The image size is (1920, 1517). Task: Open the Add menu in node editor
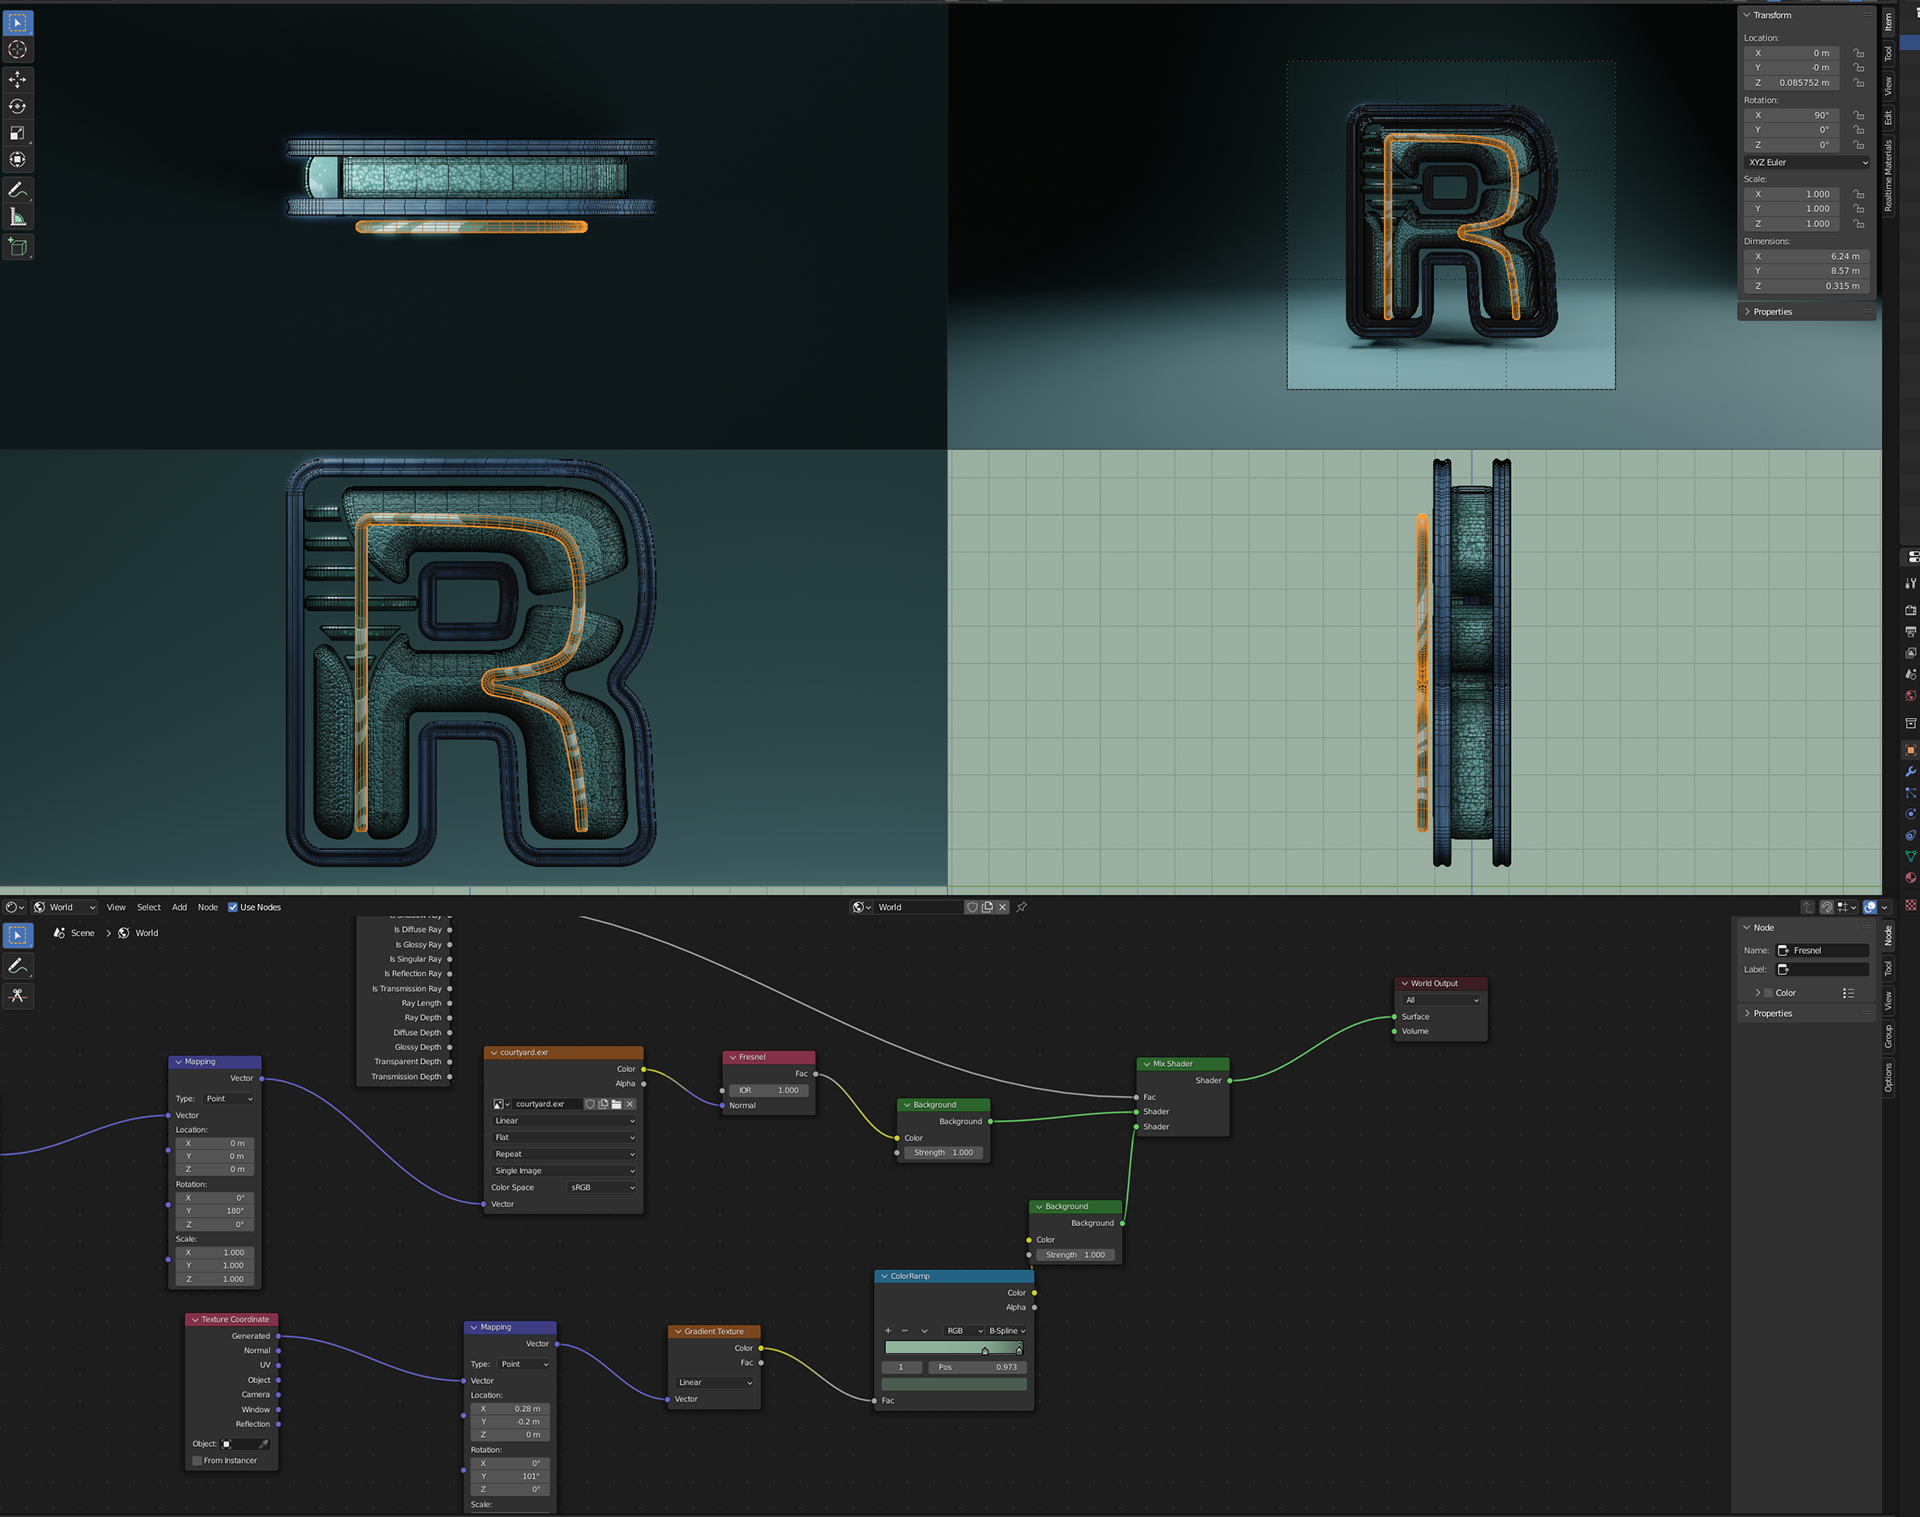pos(179,907)
